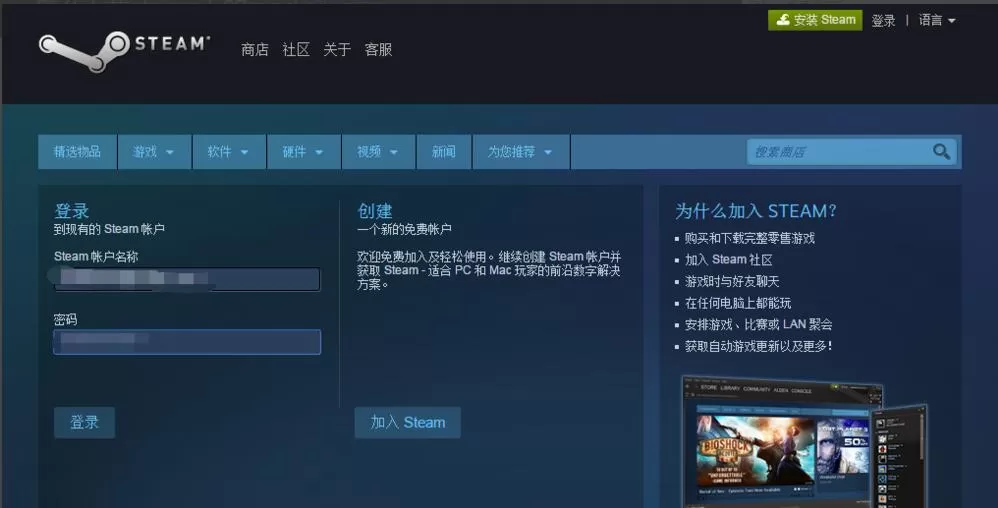998x508 pixels.
Task: Click the text 安排游戏、比赛或 LAN 聚会
Action: click(x=759, y=325)
